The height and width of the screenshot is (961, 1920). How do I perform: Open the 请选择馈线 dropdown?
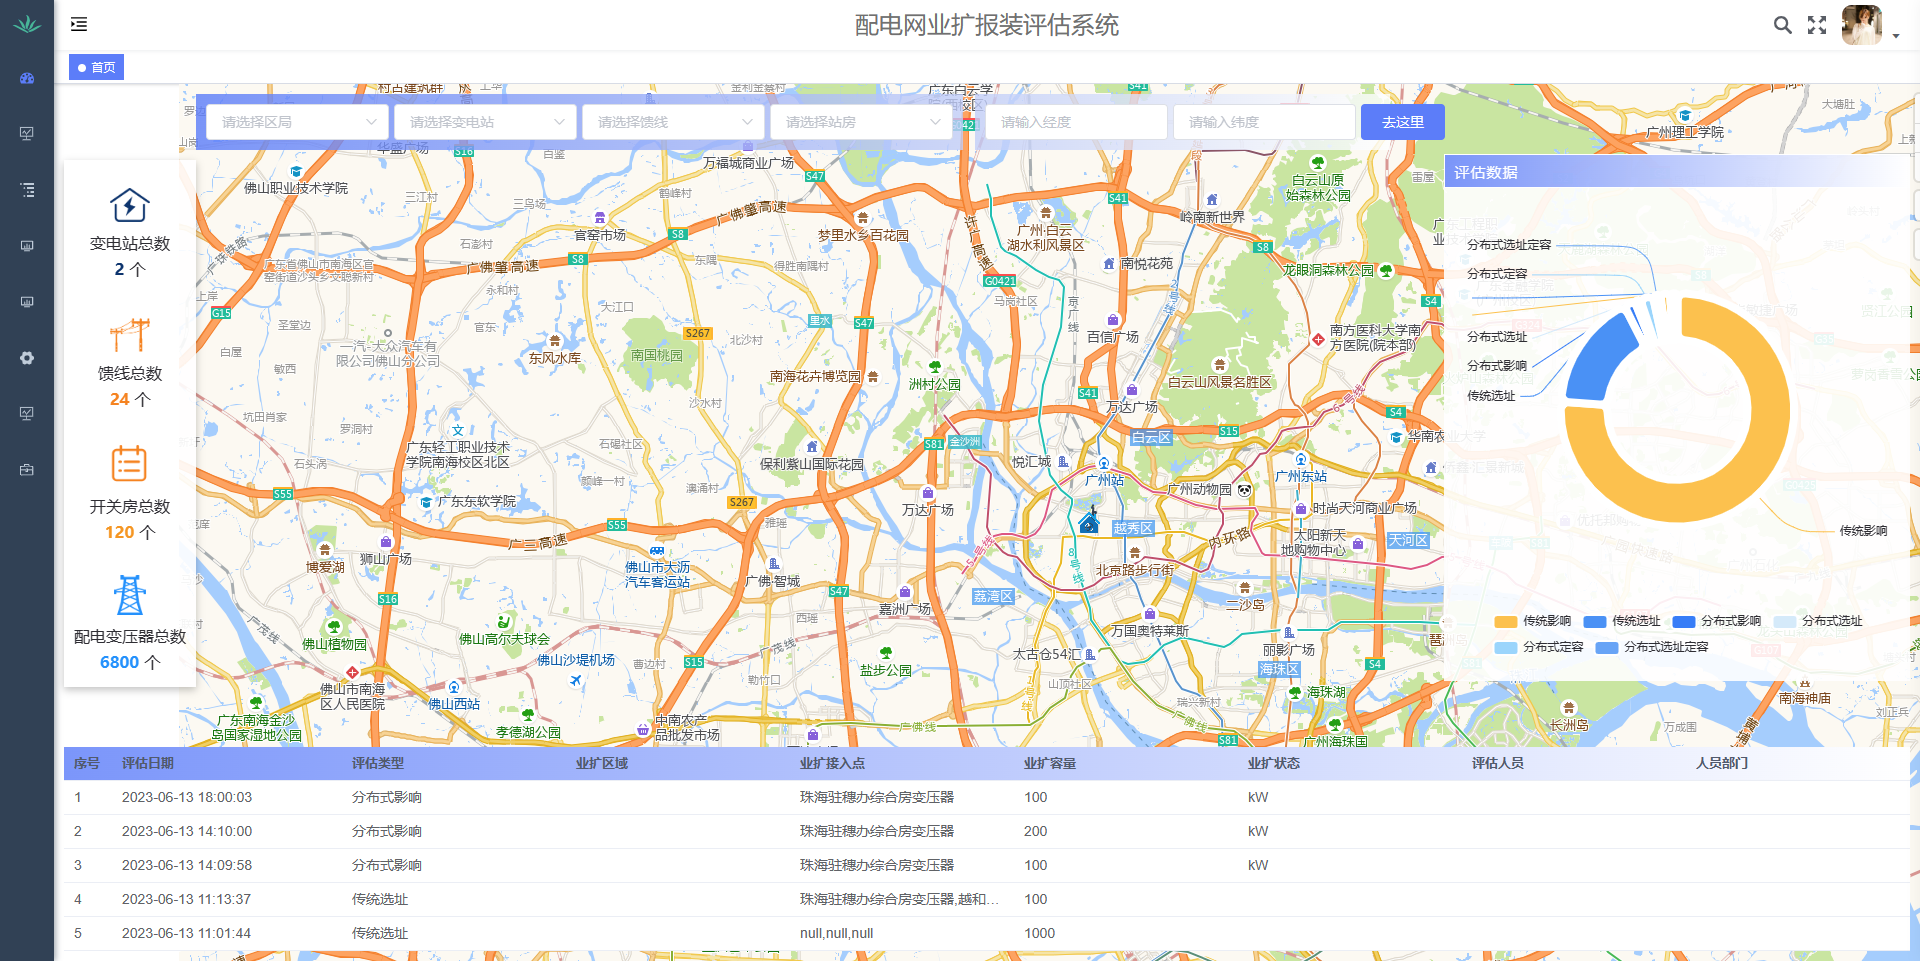tap(673, 122)
